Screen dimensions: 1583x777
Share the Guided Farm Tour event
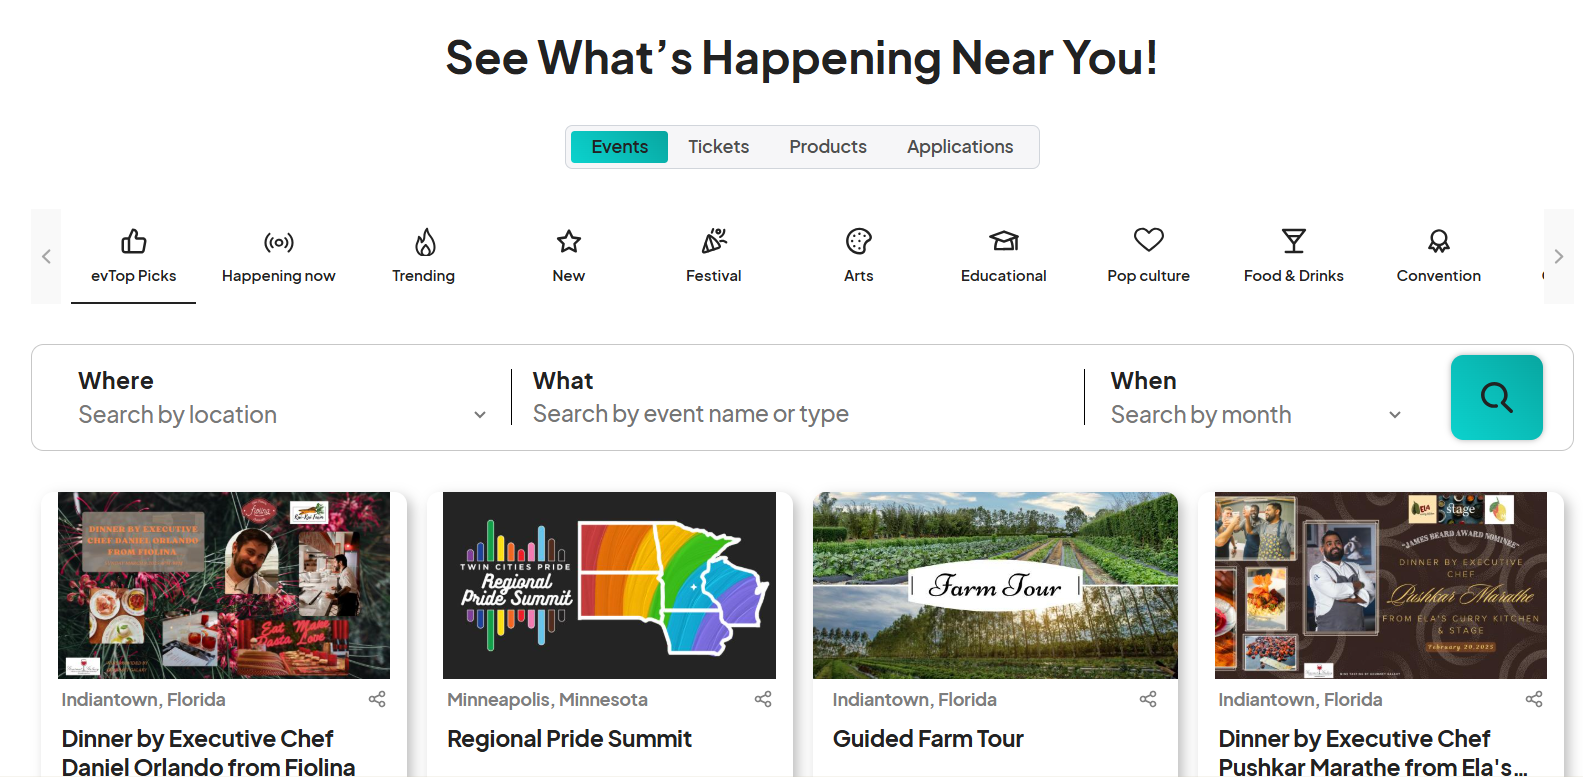tap(1148, 699)
